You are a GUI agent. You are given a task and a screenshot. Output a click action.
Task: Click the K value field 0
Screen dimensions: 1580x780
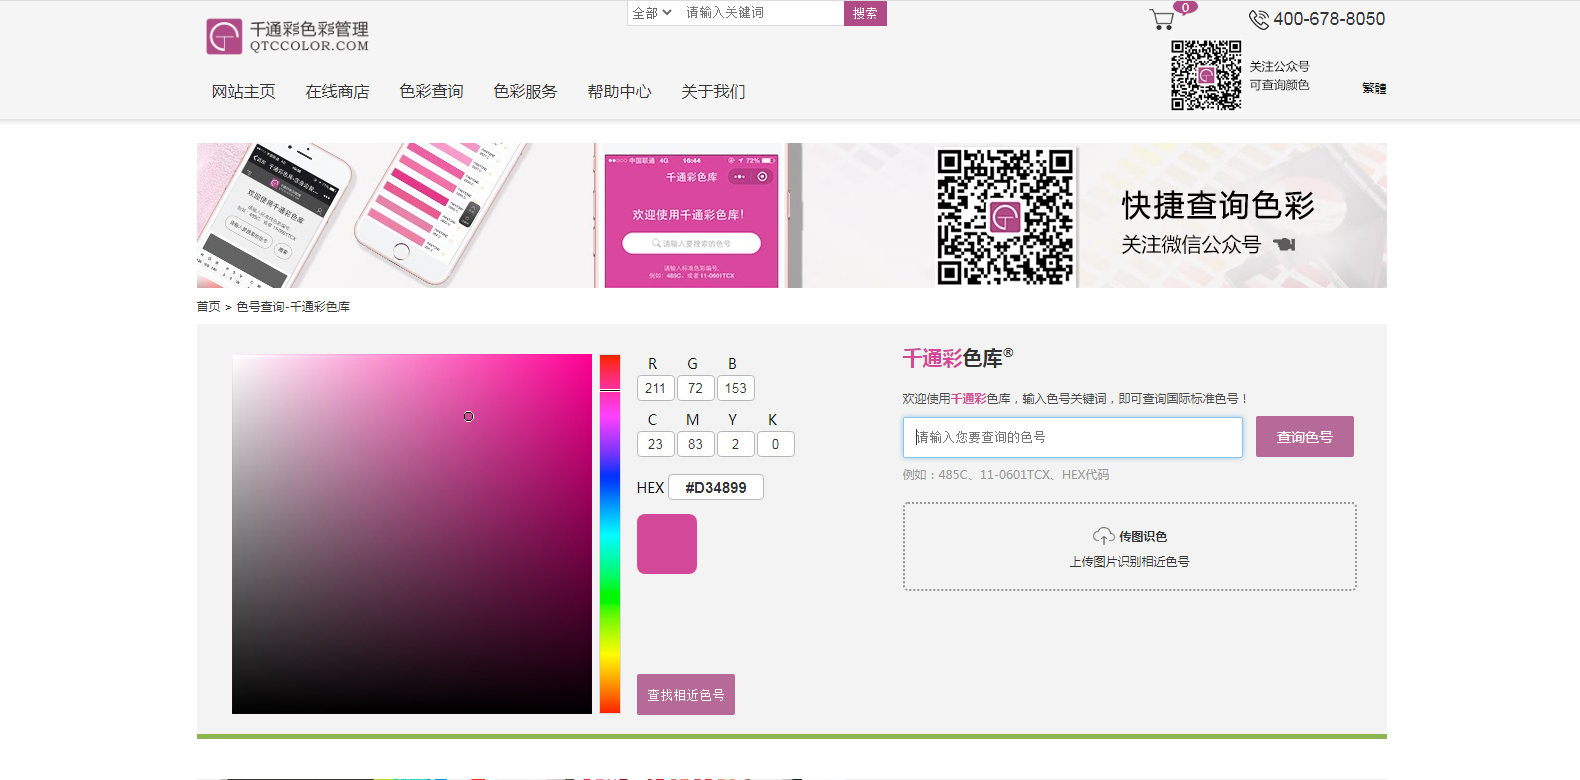(775, 444)
